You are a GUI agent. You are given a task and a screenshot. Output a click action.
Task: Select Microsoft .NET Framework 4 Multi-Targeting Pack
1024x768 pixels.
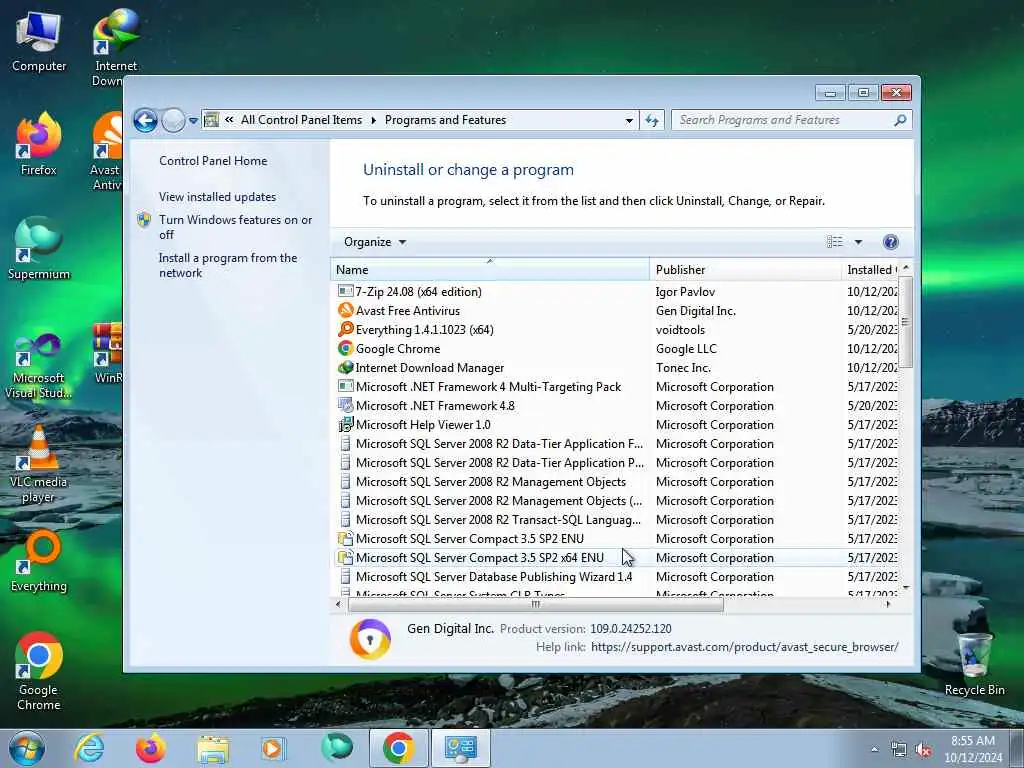(488, 387)
